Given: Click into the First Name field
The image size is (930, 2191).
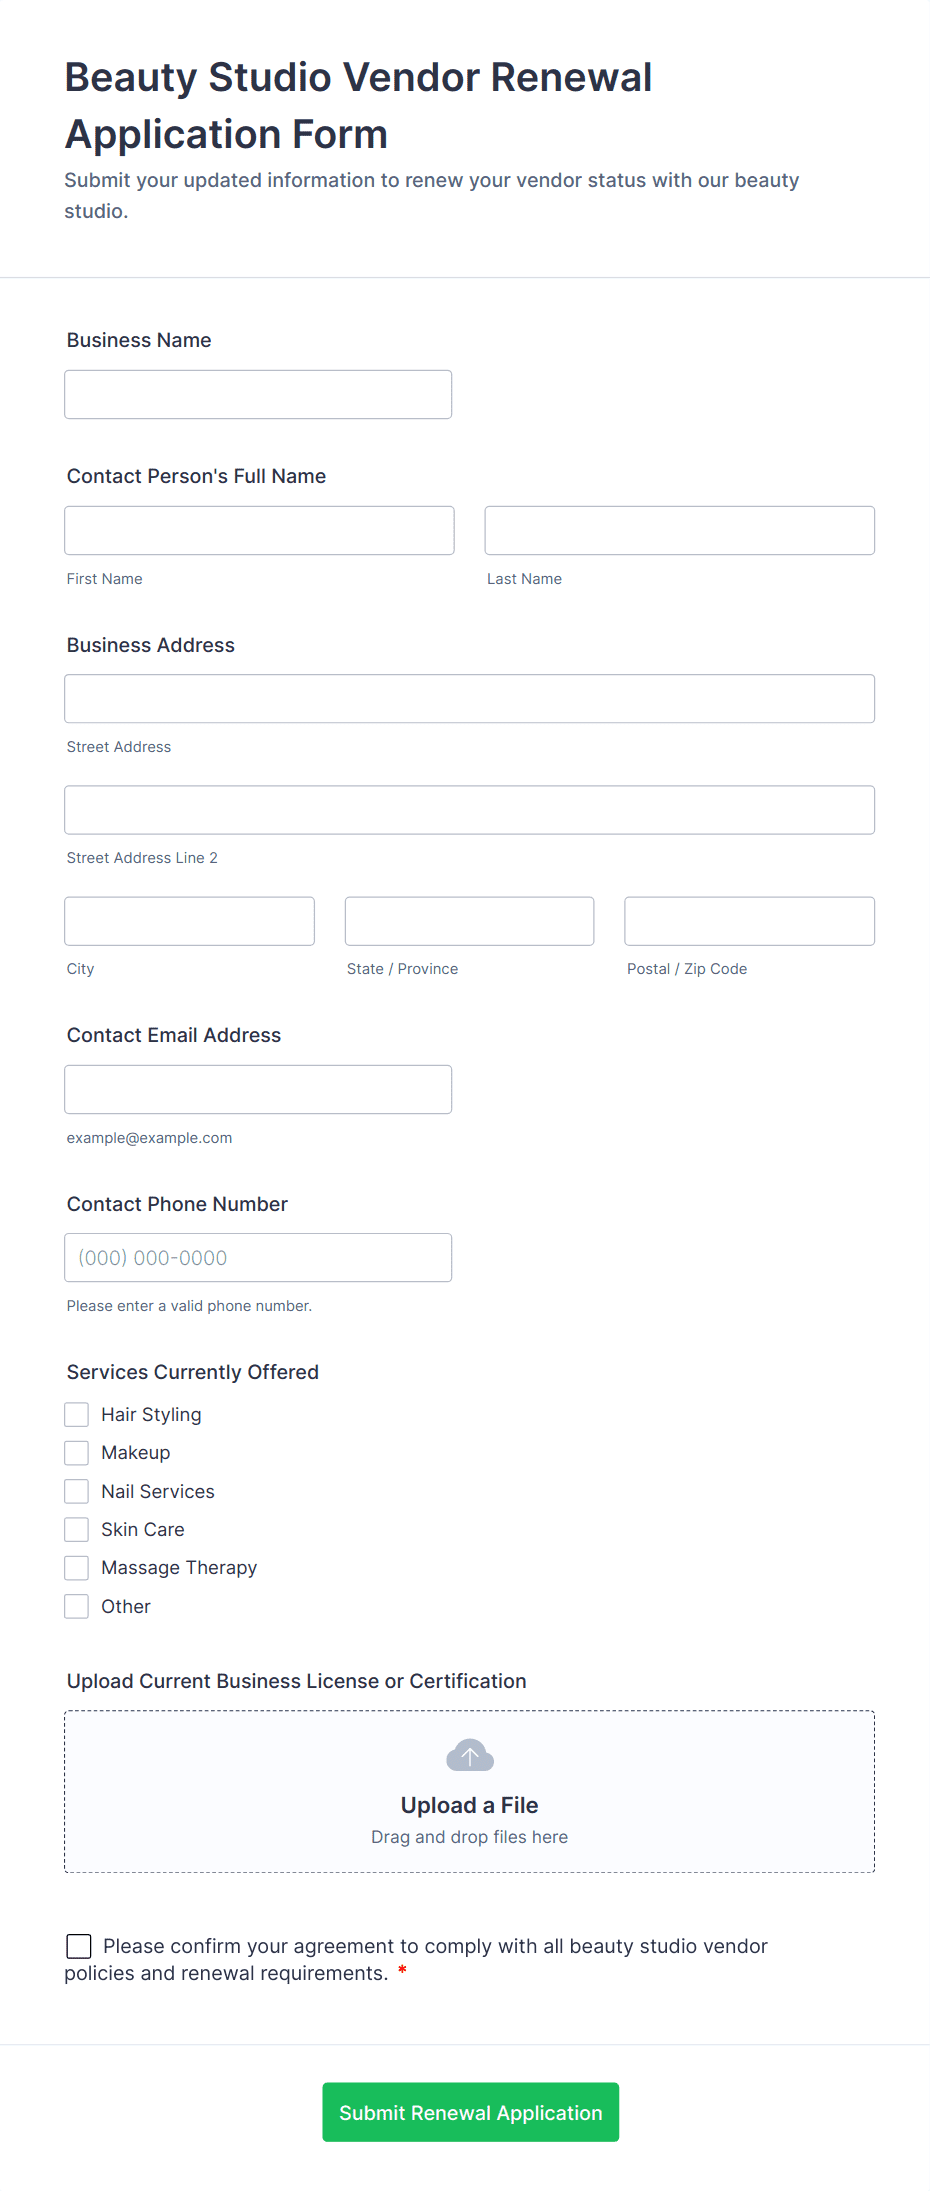Looking at the screenshot, I should pyautogui.click(x=259, y=530).
